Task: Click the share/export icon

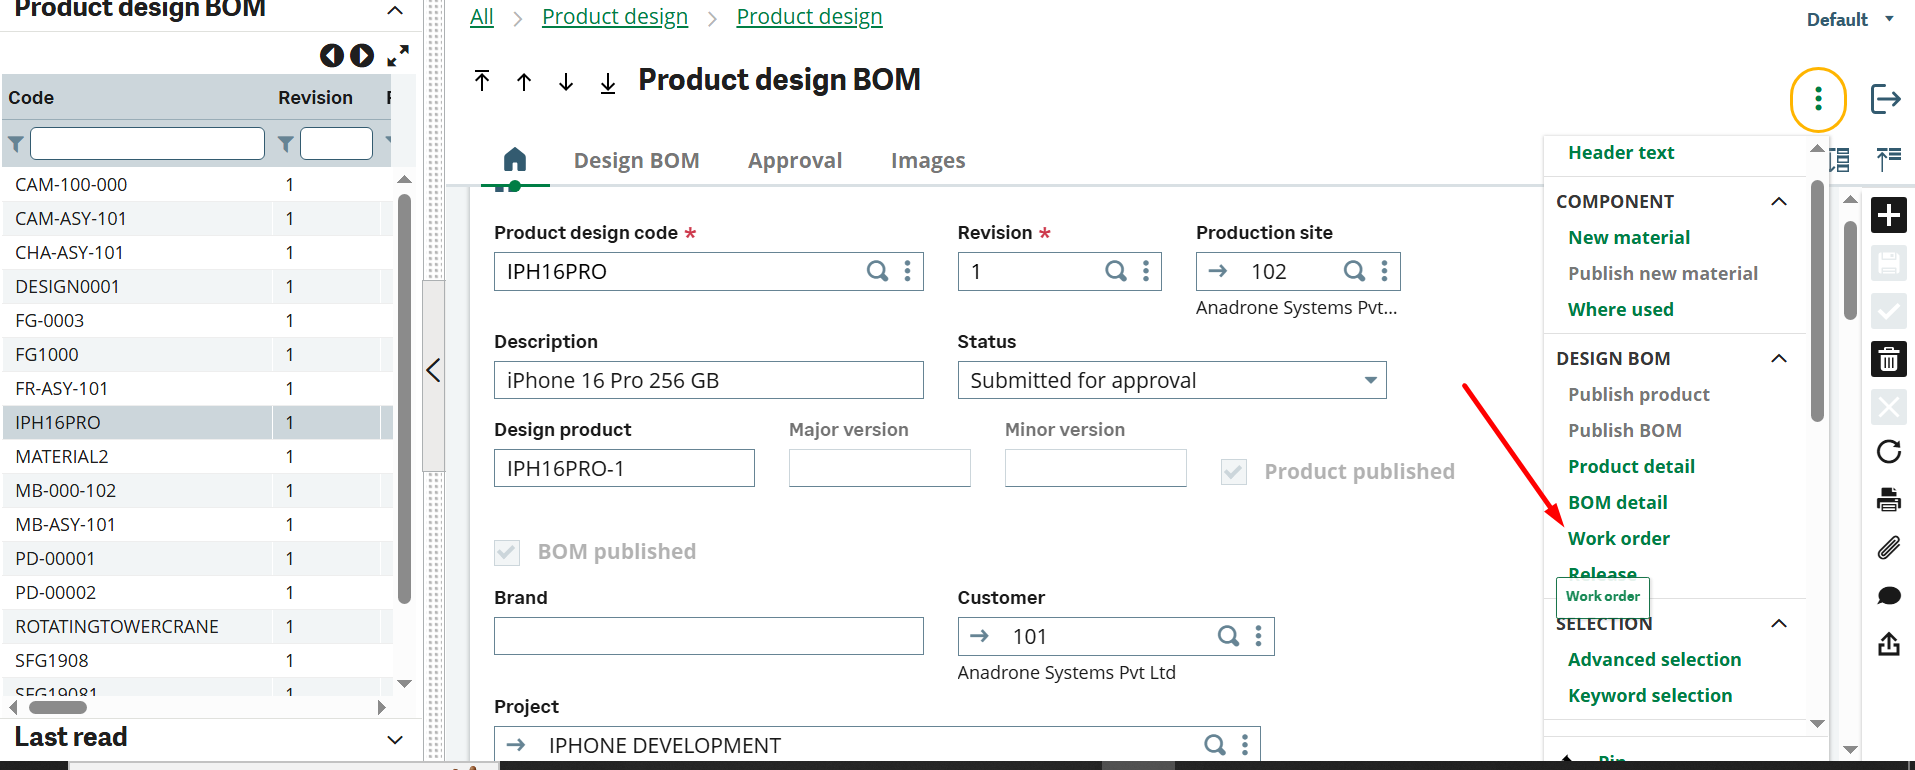Action: click(1888, 644)
